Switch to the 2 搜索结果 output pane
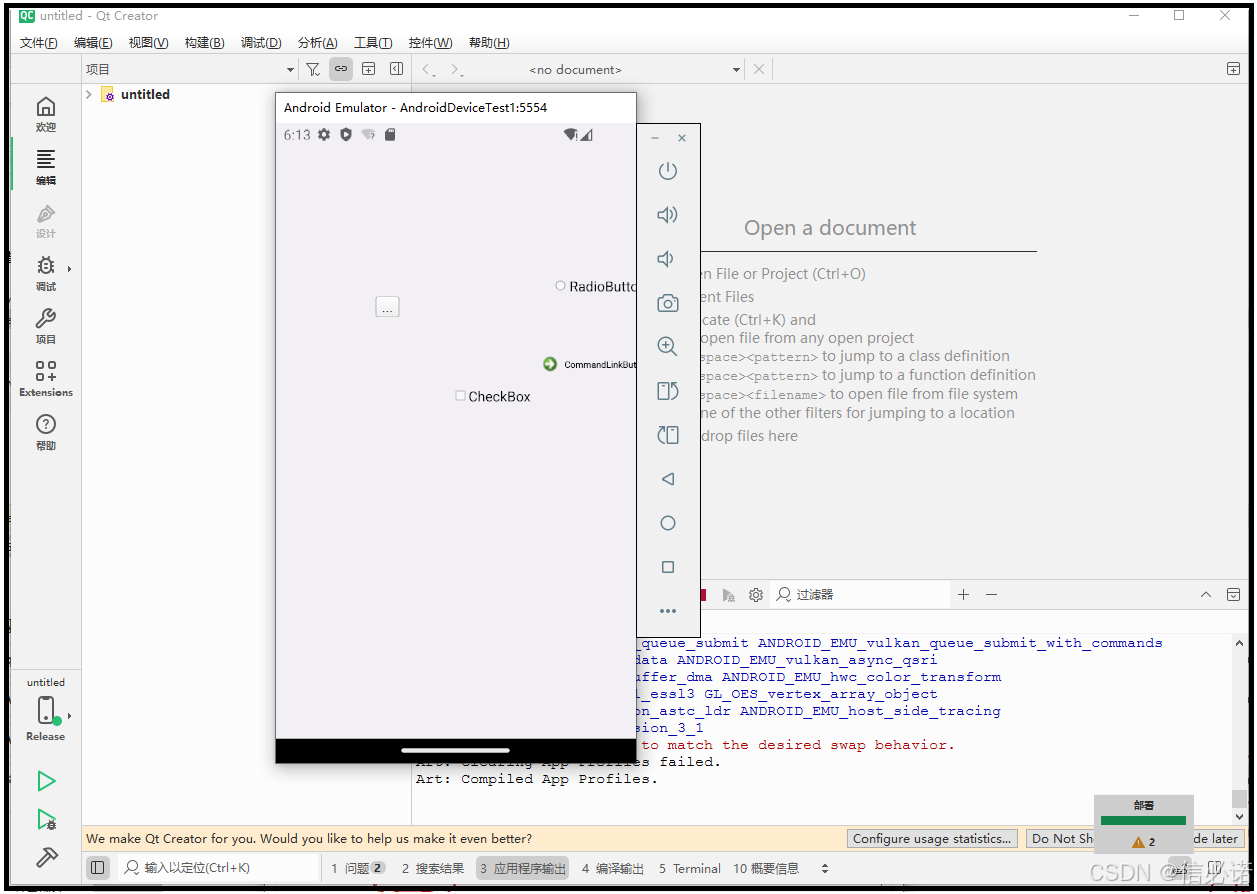This screenshot has width=1257, height=894. (433, 868)
